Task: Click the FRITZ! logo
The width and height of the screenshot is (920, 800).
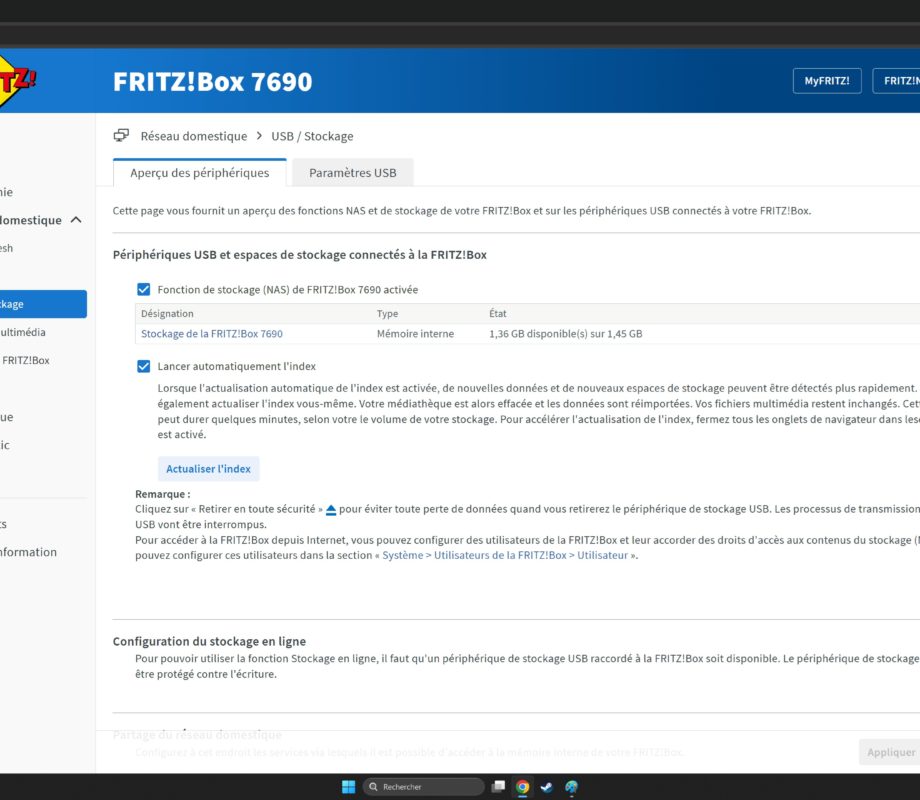Action: point(16,81)
